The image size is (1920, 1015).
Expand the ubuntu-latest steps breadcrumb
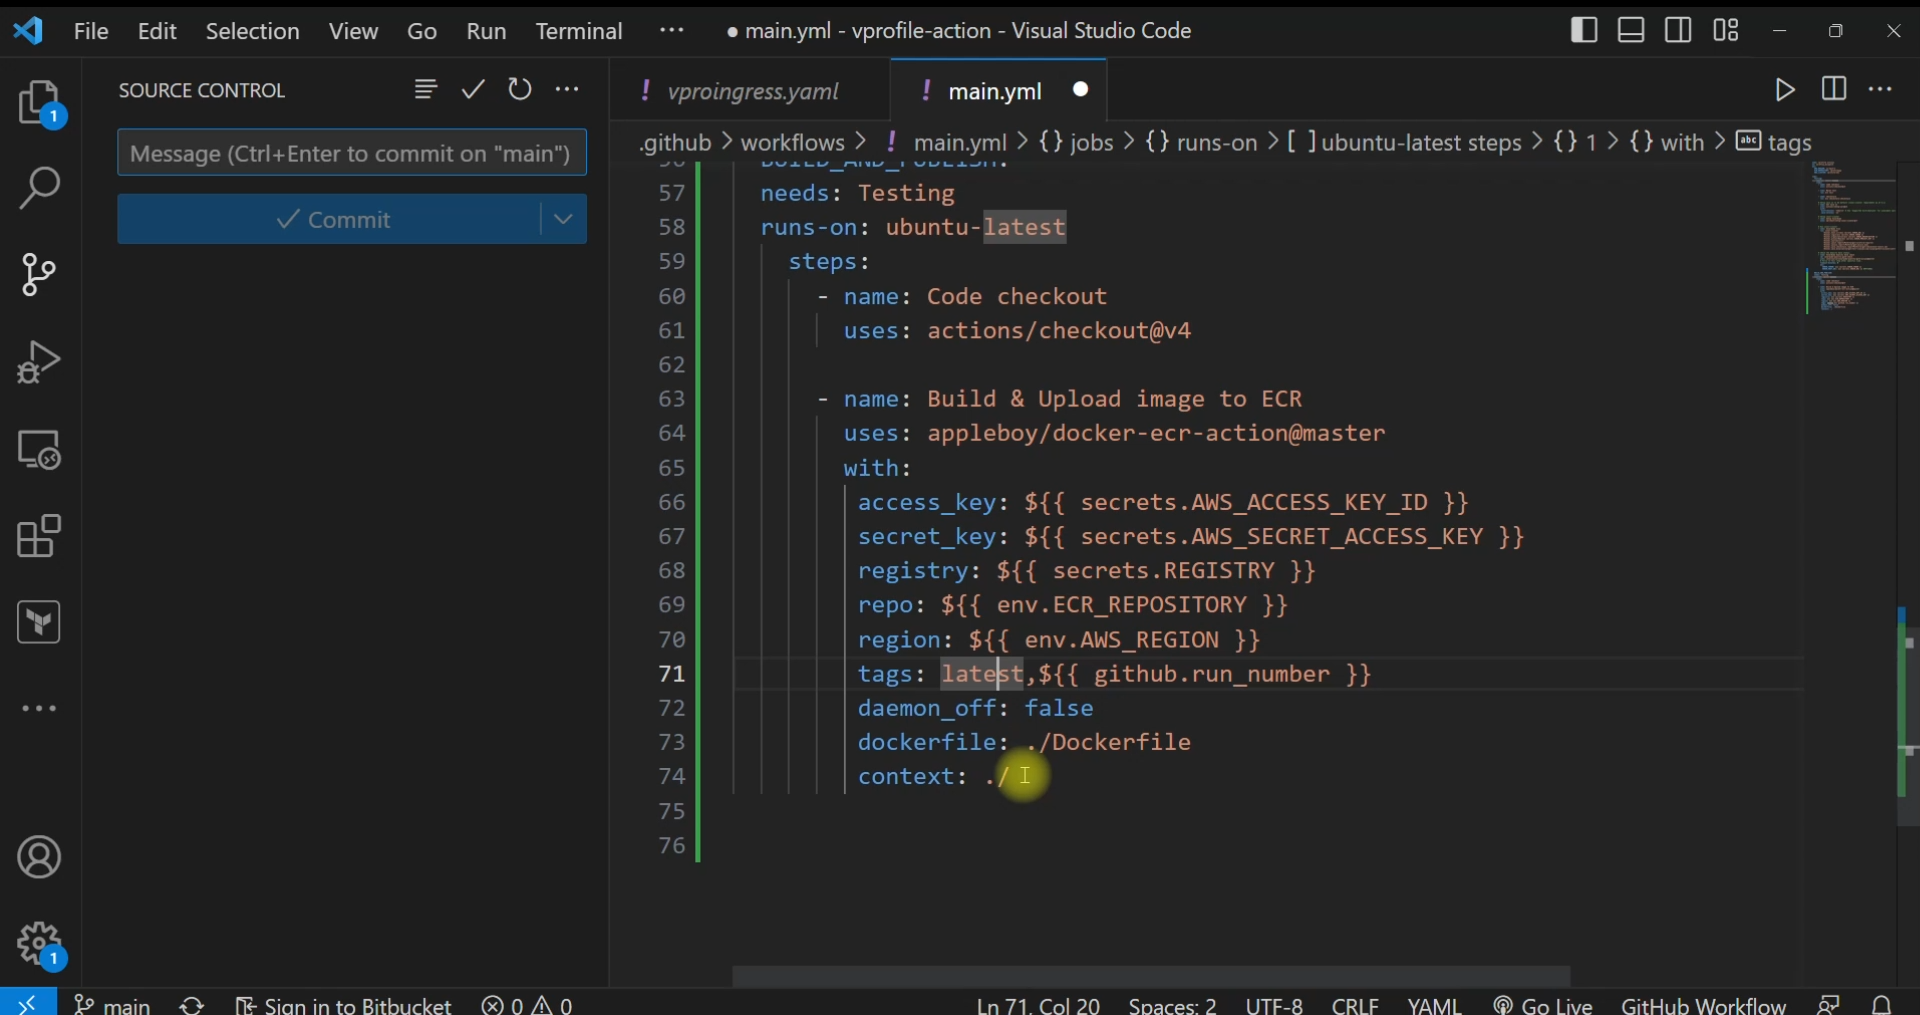1406,142
